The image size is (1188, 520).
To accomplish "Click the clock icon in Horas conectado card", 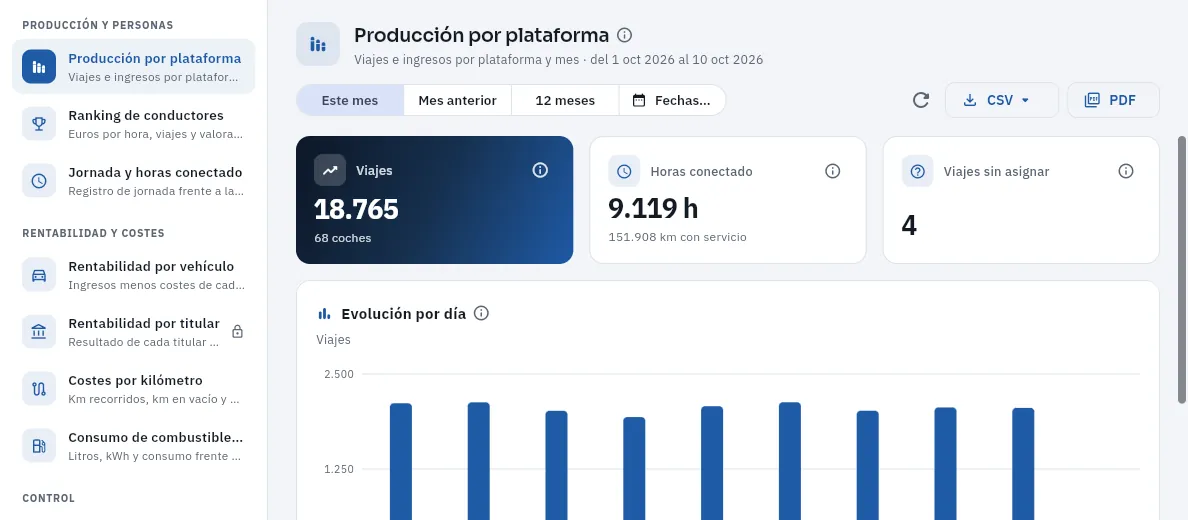I will pyautogui.click(x=624, y=171).
